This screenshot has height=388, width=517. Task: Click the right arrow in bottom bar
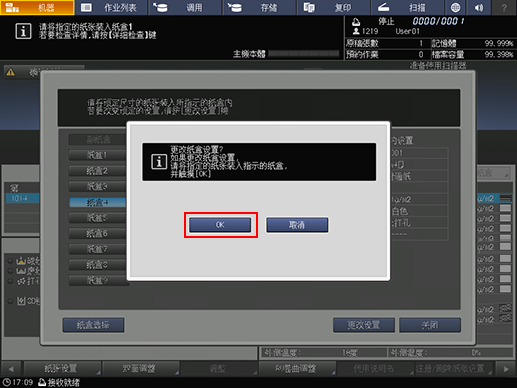pos(506,369)
